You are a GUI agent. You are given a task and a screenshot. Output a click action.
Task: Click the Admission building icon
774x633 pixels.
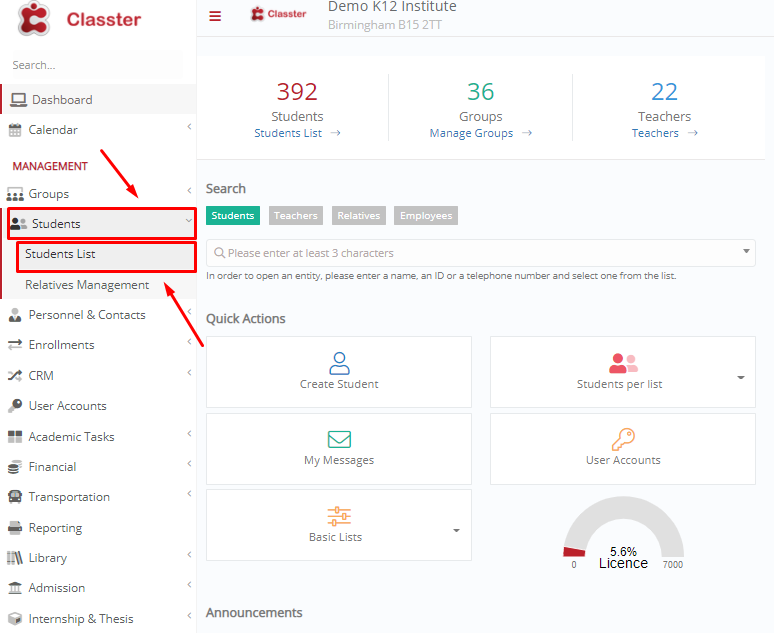click(15, 588)
